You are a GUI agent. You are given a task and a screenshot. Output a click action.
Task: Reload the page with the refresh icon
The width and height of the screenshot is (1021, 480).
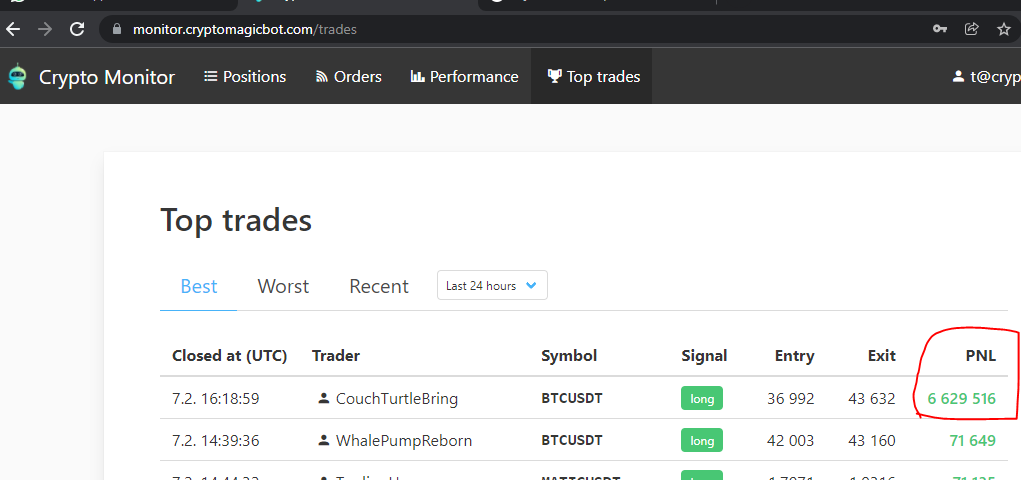point(77,29)
